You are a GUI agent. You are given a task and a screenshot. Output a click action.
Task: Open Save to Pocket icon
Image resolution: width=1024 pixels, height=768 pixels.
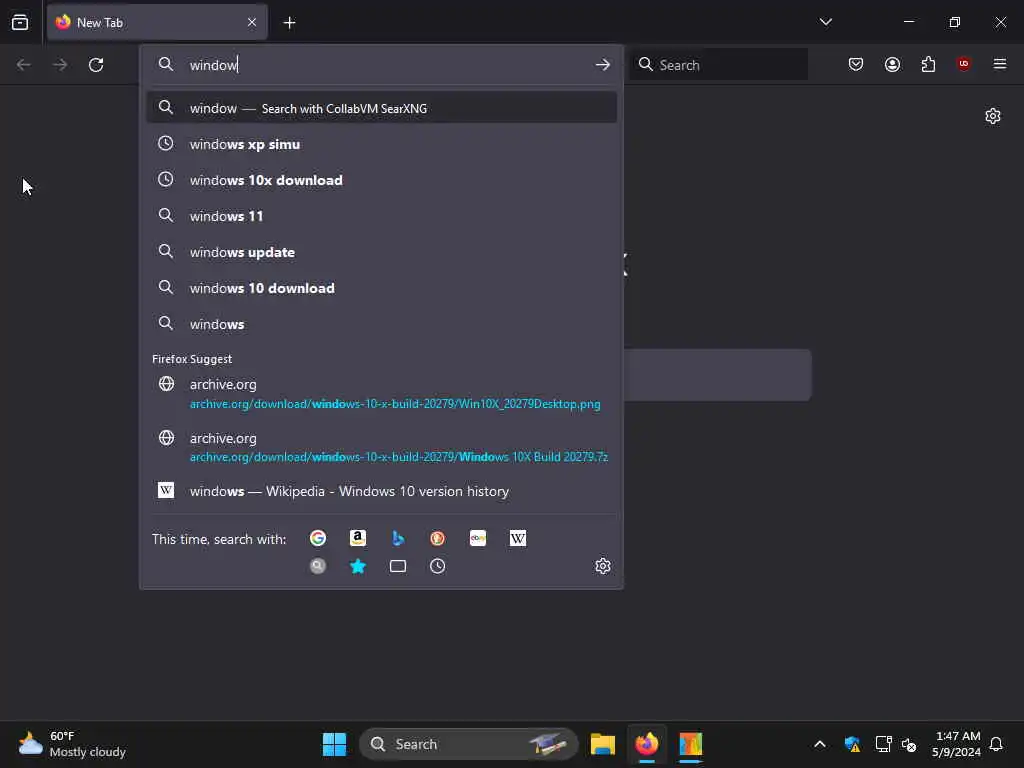coord(856,64)
